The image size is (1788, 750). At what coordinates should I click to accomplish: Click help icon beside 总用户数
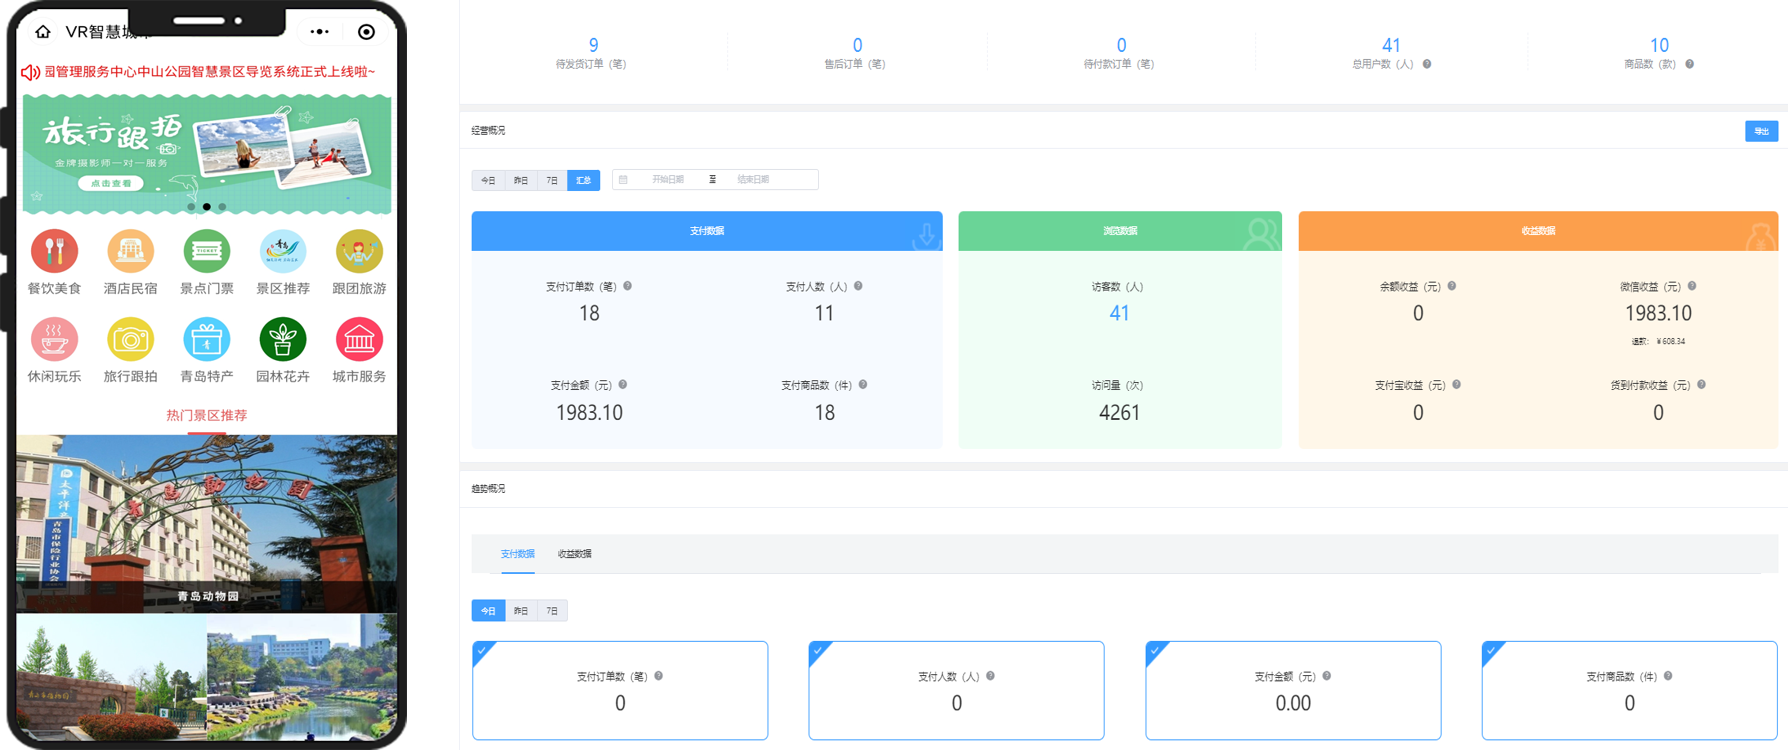(x=1427, y=64)
